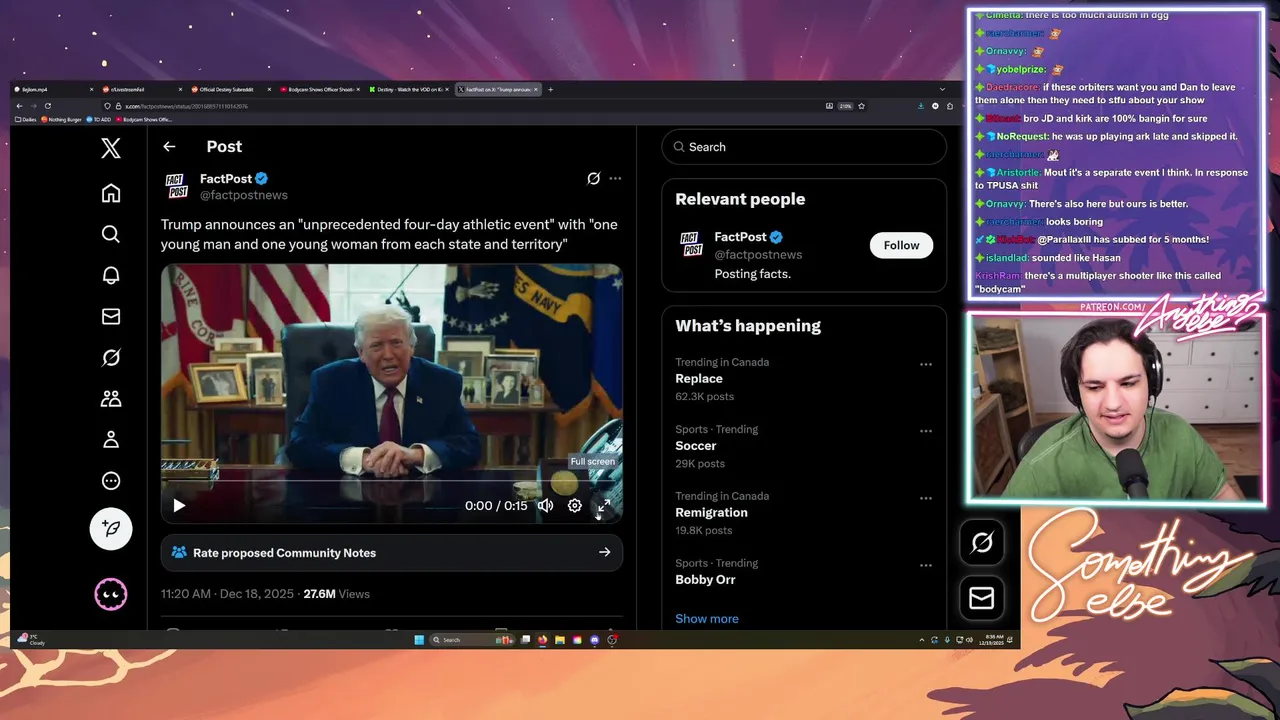Bookmark this page with star icon
This screenshot has width=1280, height=720.
tap(862, 106)
